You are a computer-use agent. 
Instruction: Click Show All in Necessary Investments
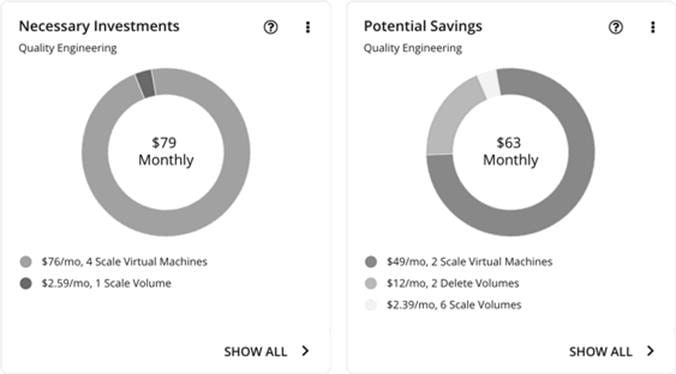[255, 352]
